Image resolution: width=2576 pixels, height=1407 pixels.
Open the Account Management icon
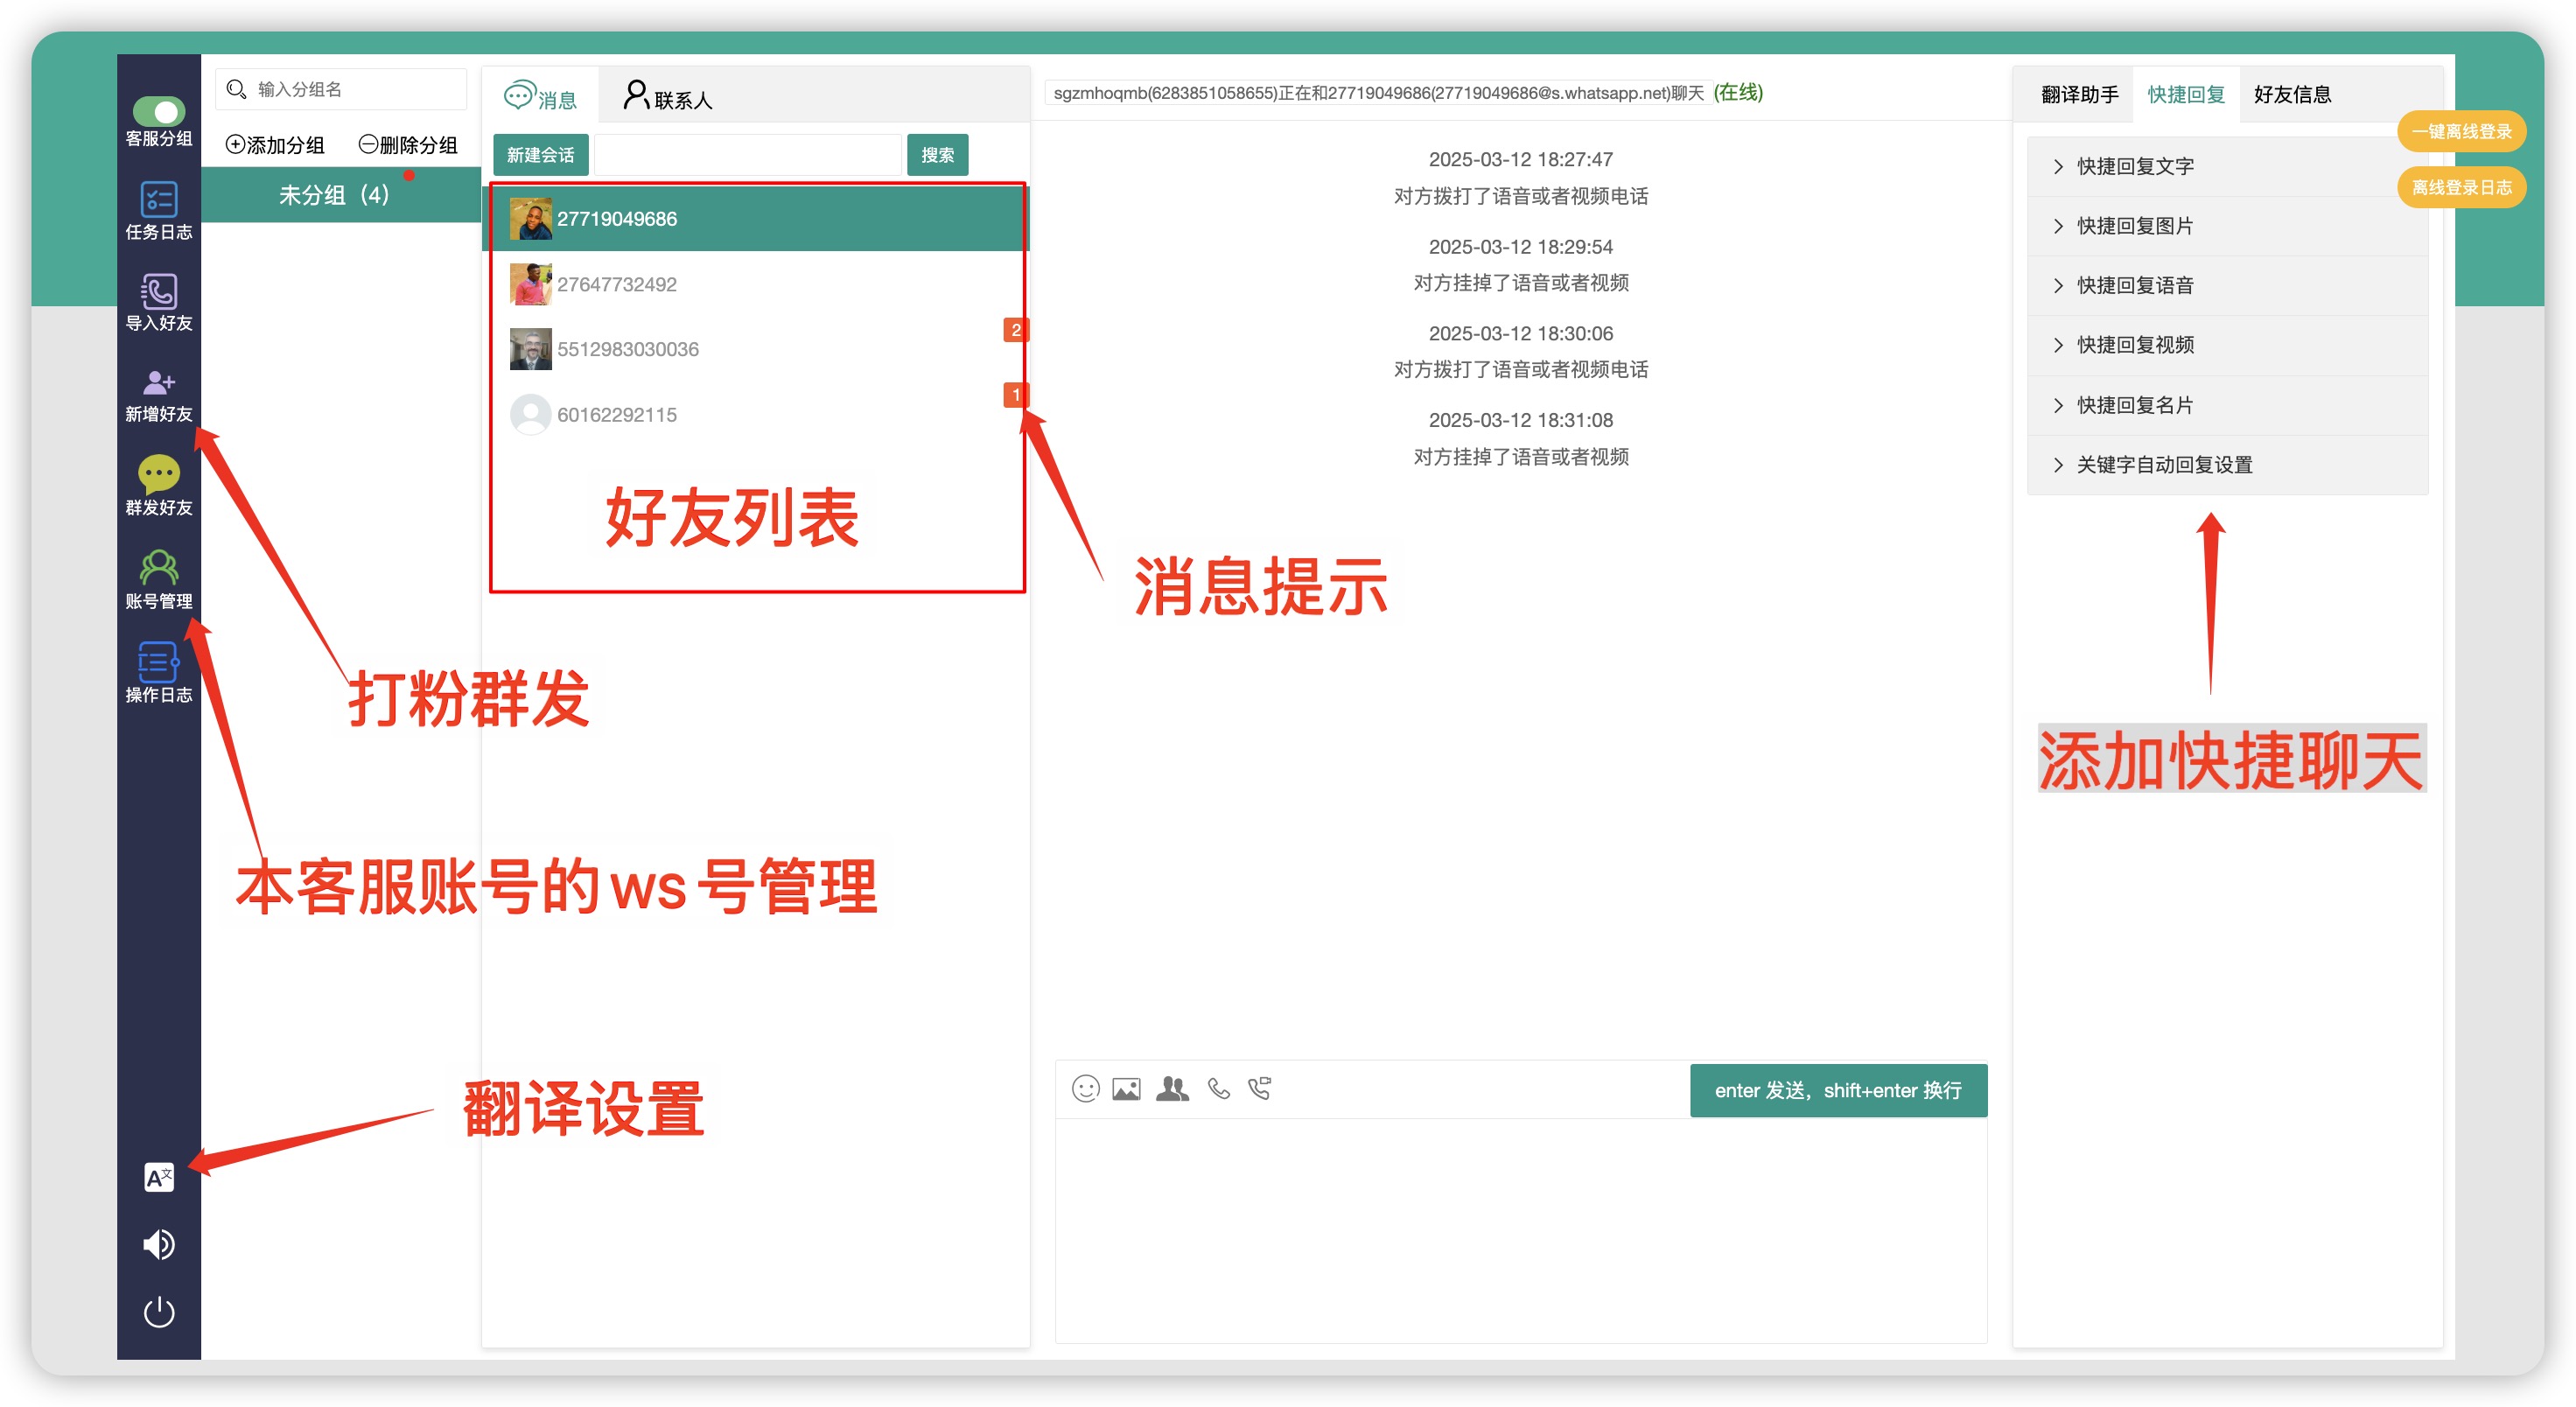159,568
